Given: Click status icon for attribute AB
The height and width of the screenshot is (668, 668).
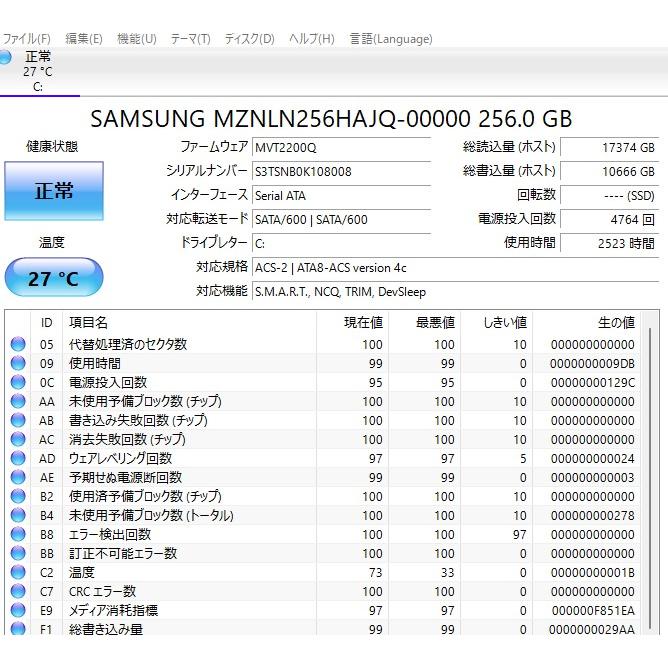Looking at the screenshot, I should pos(18,420).
